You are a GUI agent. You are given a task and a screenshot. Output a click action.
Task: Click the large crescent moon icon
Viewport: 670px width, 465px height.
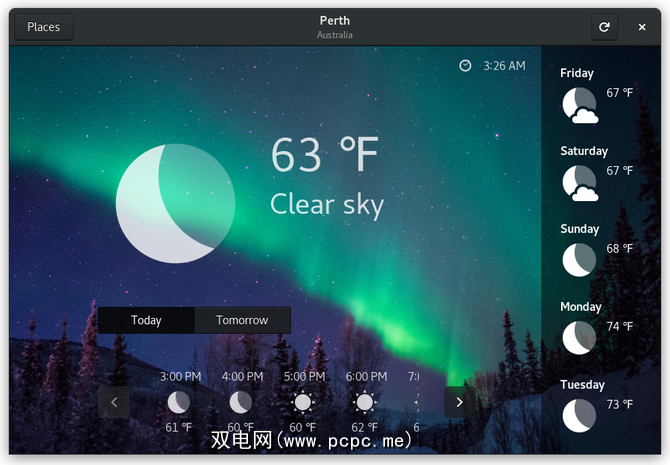click(175, 203)
